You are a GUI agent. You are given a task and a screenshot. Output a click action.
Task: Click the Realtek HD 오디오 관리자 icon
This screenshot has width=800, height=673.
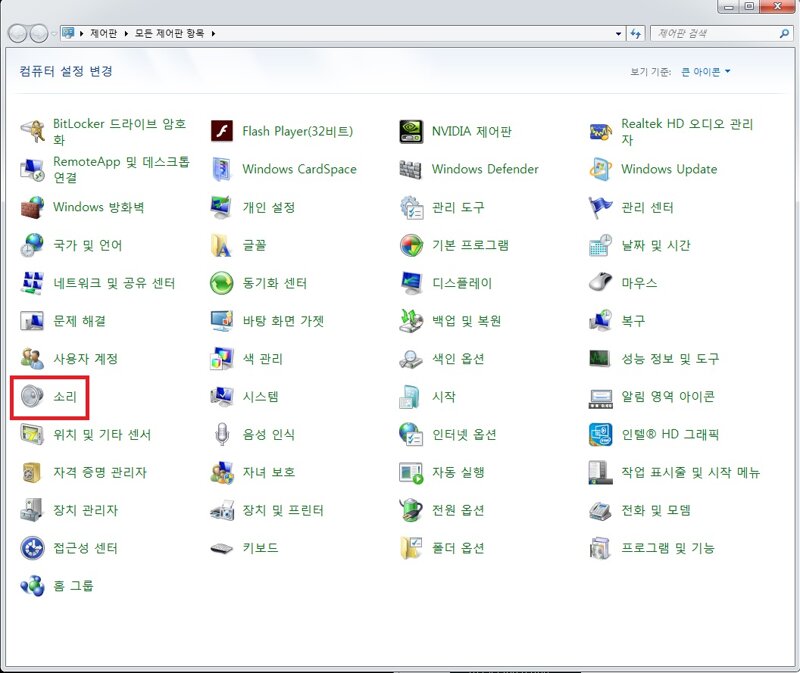point(601,131)
